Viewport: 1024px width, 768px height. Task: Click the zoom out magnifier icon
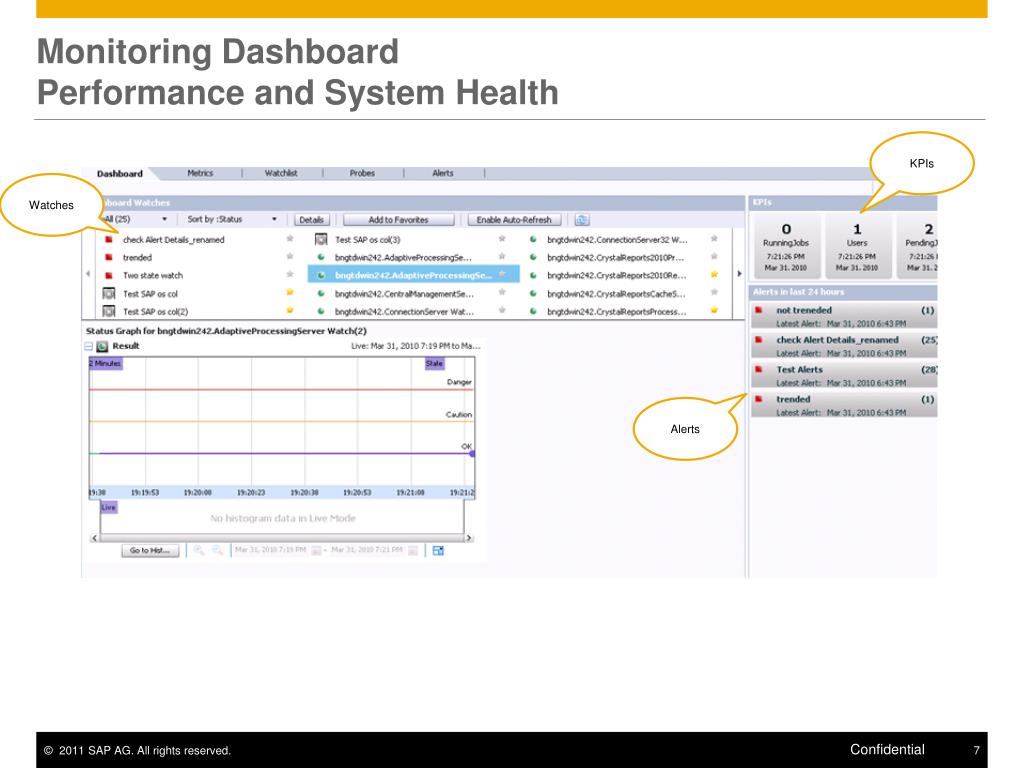[217, 551]
